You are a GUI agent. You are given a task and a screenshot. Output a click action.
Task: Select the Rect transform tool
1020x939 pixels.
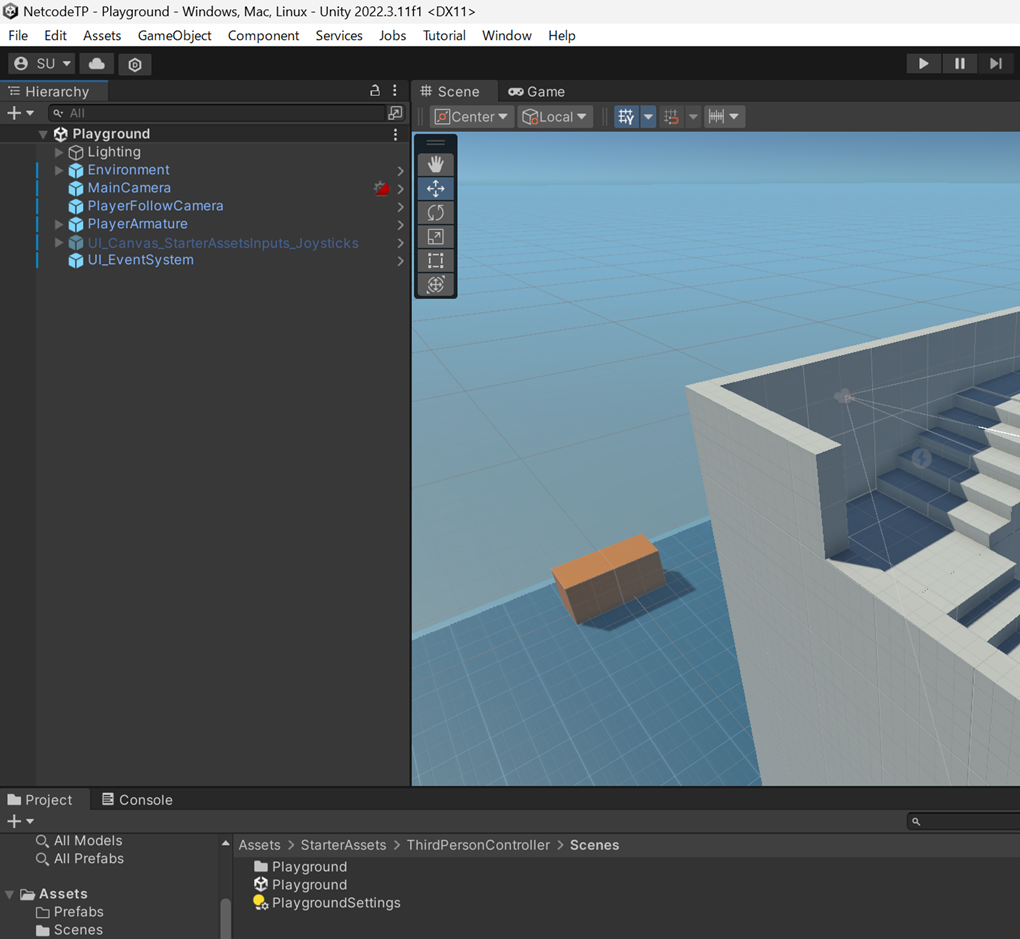coord(436,261)
